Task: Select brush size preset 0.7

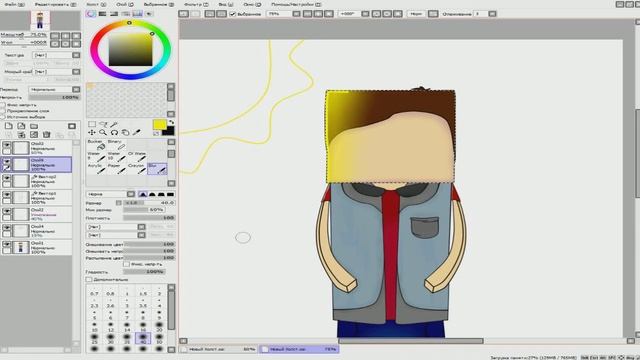Action: [94, 292]
